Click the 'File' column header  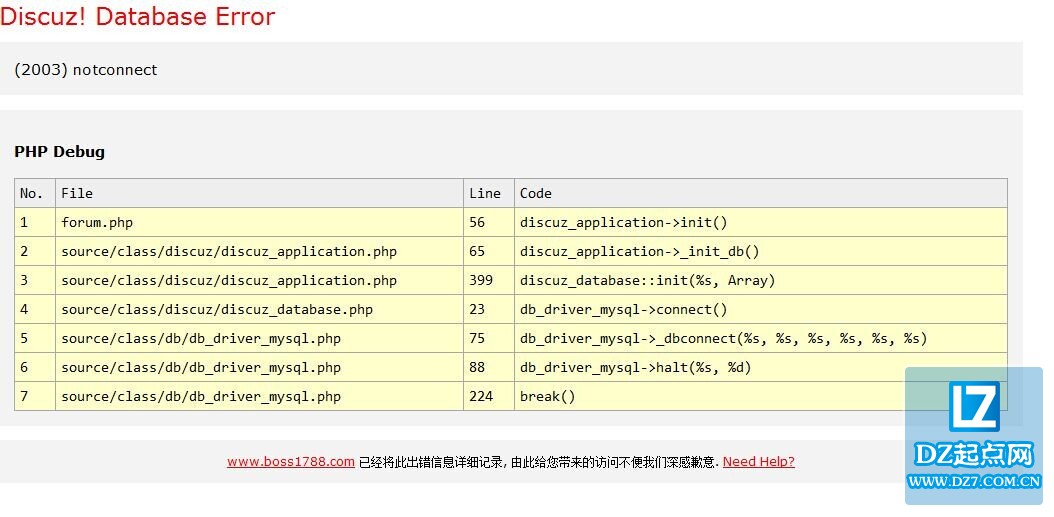pyautogui.click(x=259, y=194)
